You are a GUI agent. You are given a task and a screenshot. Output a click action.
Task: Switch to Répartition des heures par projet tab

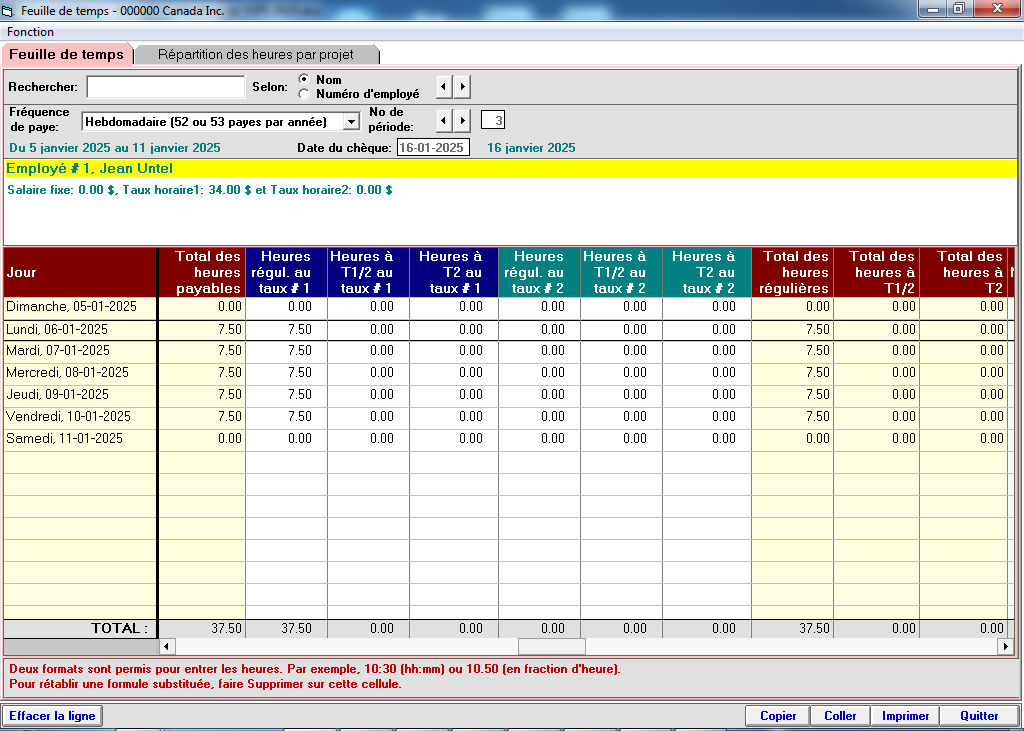[256, 55]
